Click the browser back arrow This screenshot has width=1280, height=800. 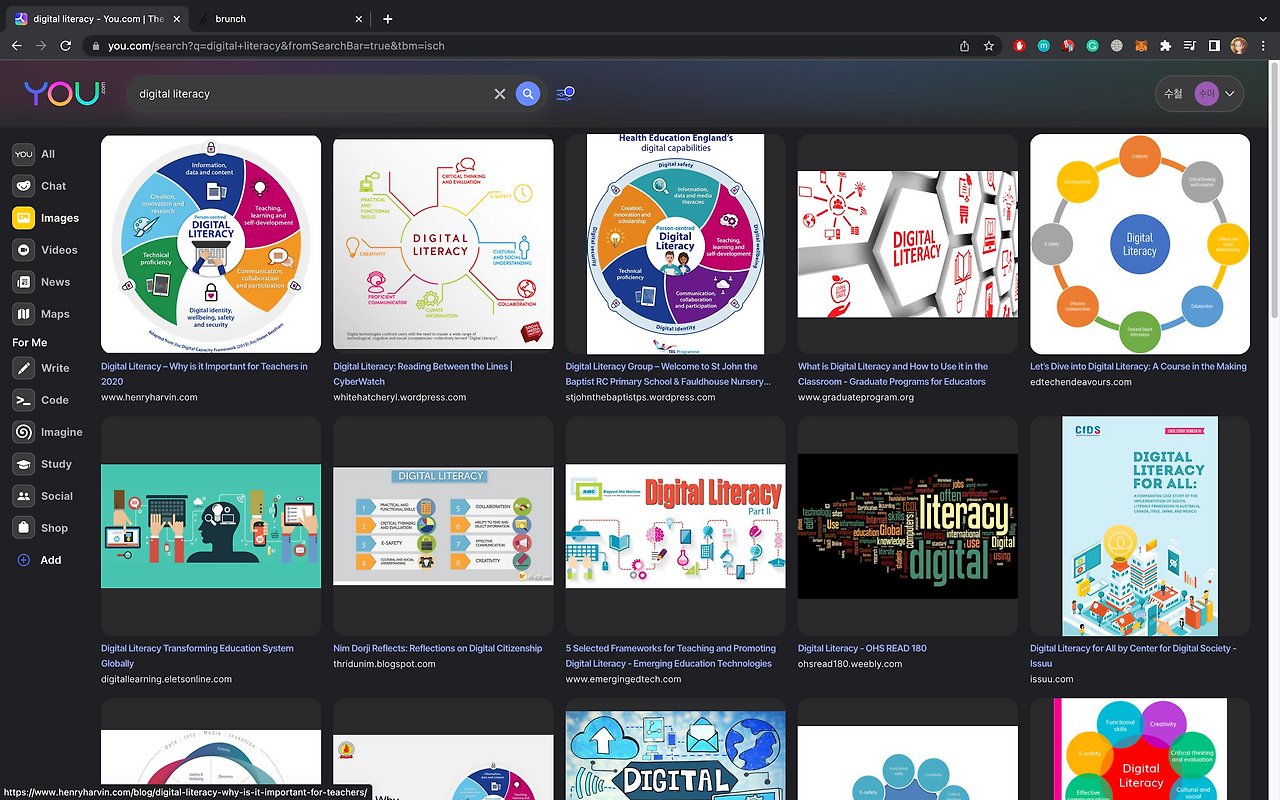(x=17, y=45)
